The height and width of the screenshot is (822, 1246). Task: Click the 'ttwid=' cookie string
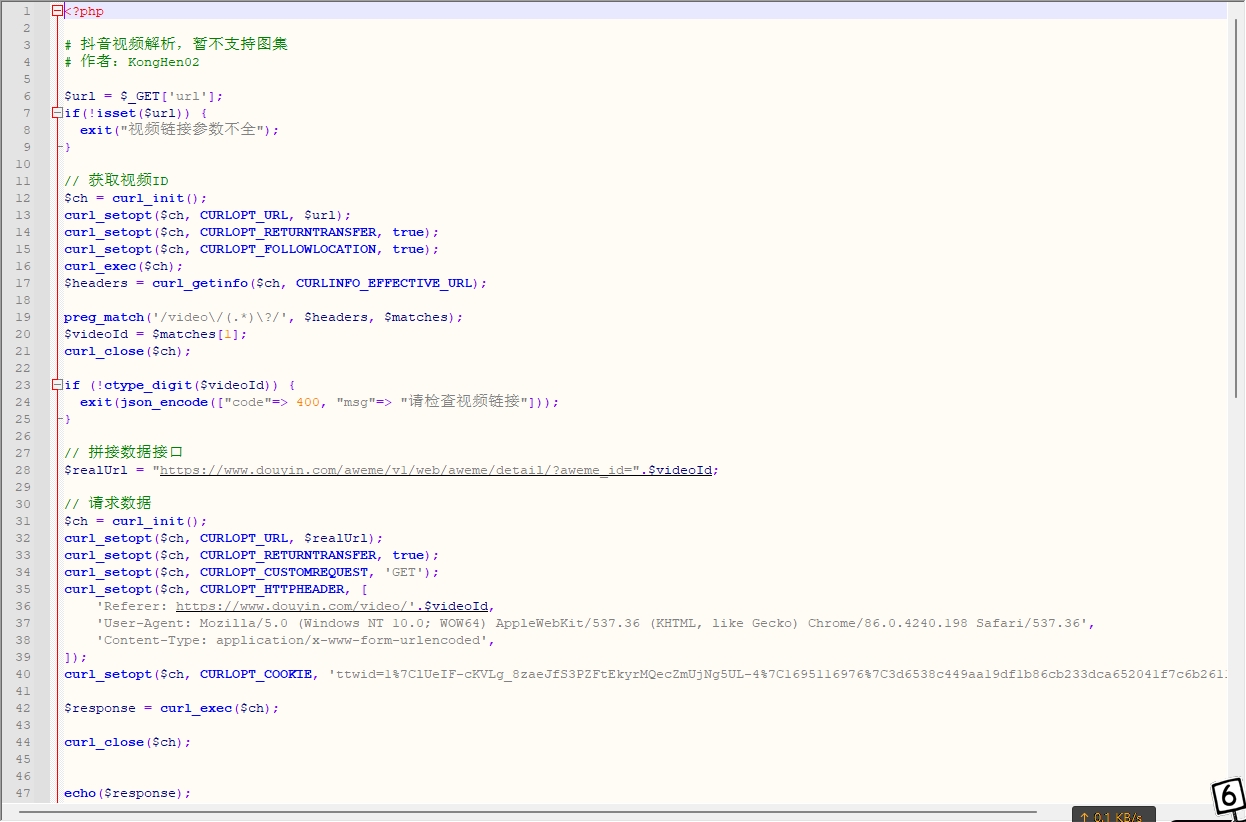pyautogui.click(x=777, y=674)
